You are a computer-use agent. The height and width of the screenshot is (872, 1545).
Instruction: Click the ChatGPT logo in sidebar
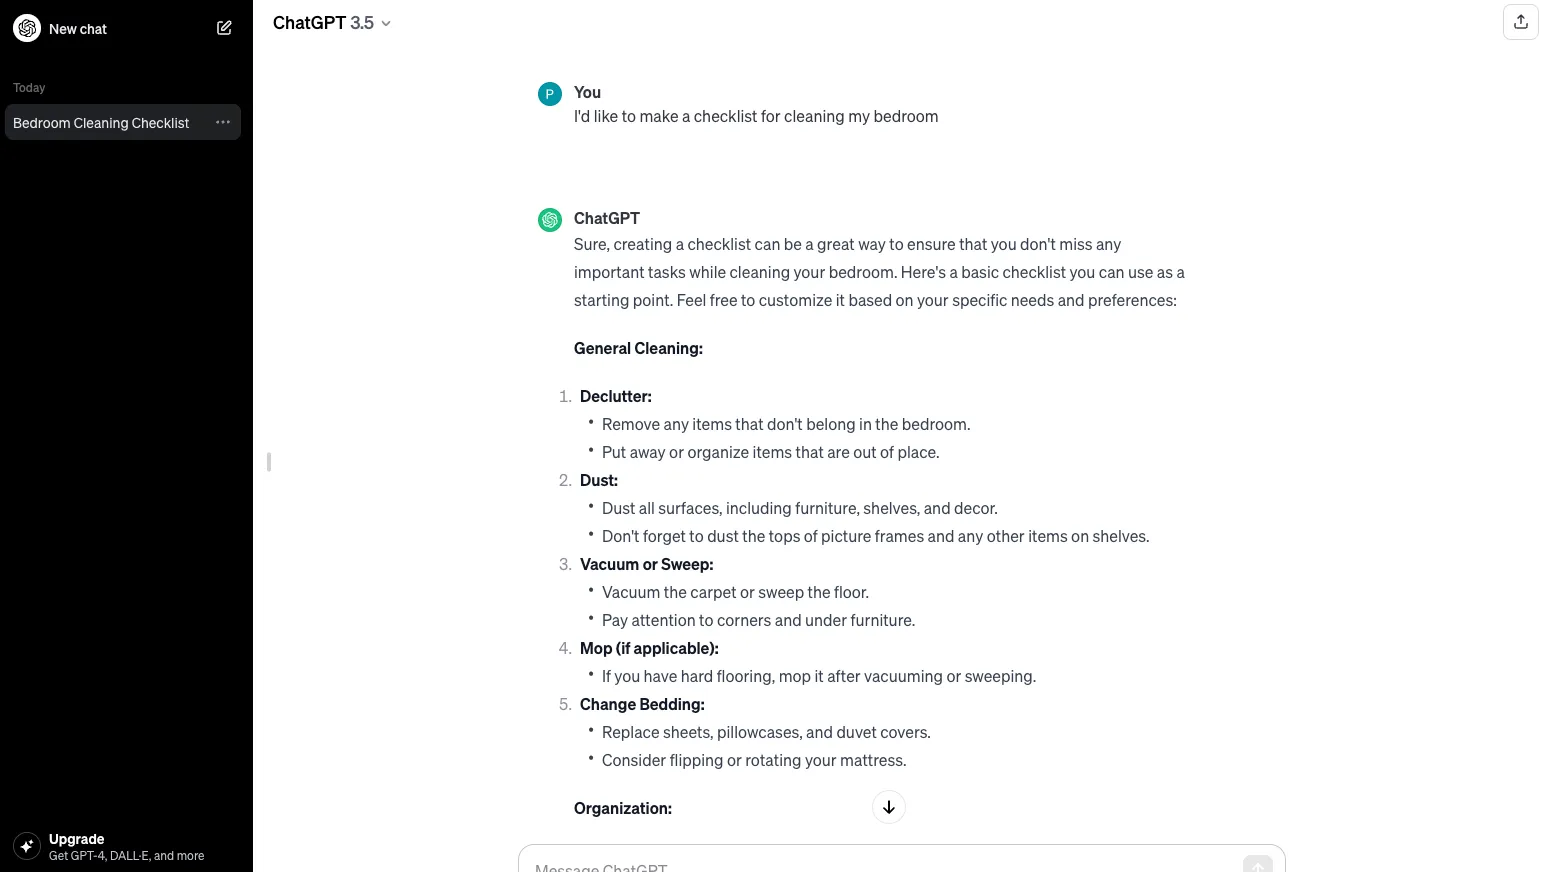[27, 28]
